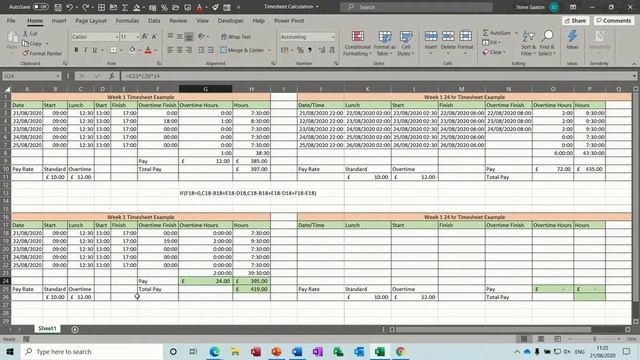Open the Format cells menu
This screenshot has height=360, width=640.
coord(465,42)
